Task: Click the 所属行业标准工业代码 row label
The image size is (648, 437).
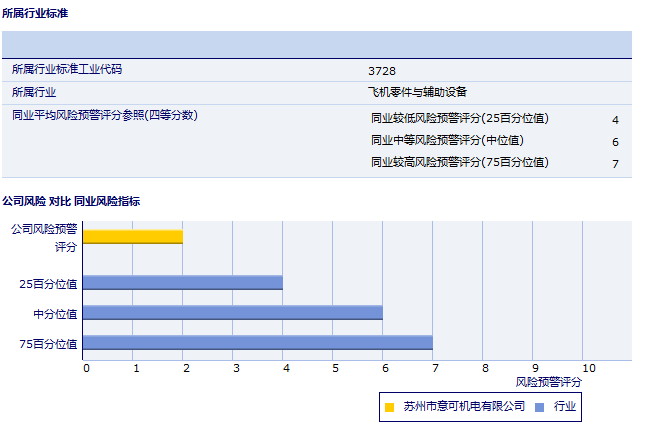Action: (74, 70)
